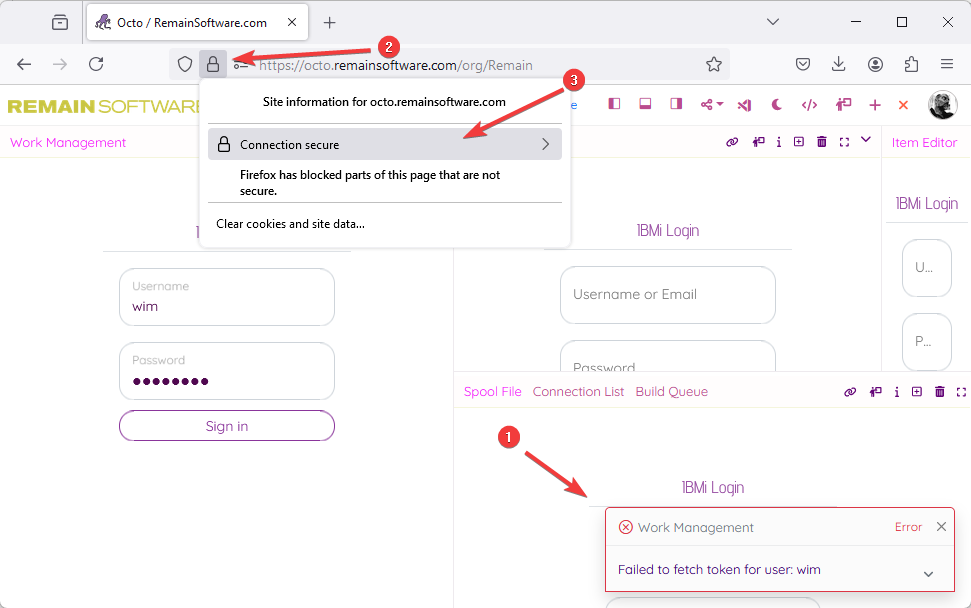
Task: Click the padlock site information icon
Action: [212, 64]
